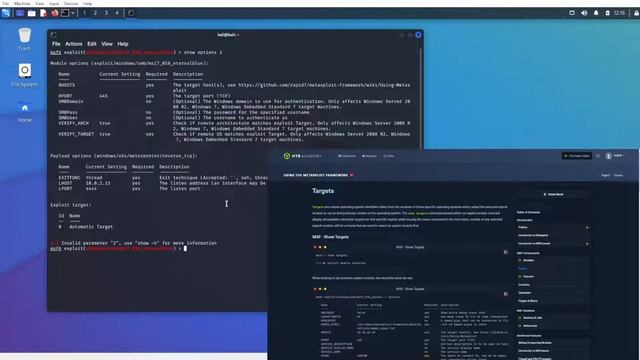The width and height of the screenshot is (640, 360).
Task: Open Introduction to Metasploit contents entry
Action: pyautogui.click(x=533, y=235)
